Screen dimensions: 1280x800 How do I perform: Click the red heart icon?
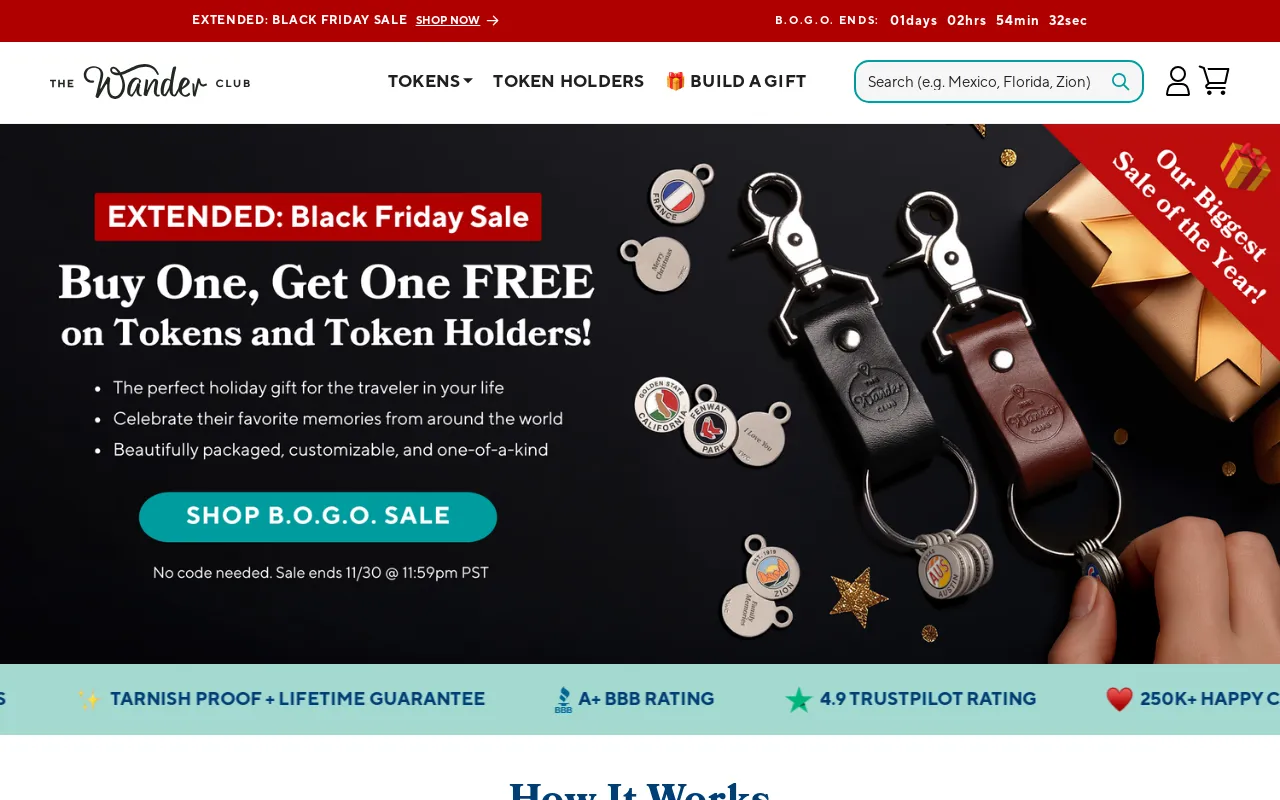(1119, 699)
